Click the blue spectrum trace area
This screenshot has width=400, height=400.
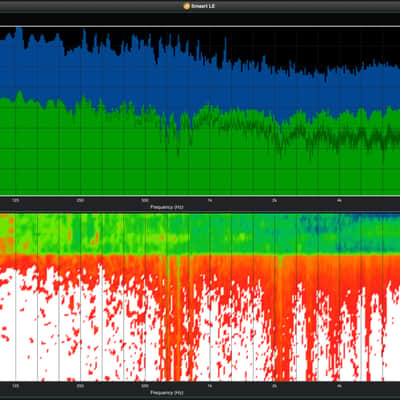(x=200, y=83)
